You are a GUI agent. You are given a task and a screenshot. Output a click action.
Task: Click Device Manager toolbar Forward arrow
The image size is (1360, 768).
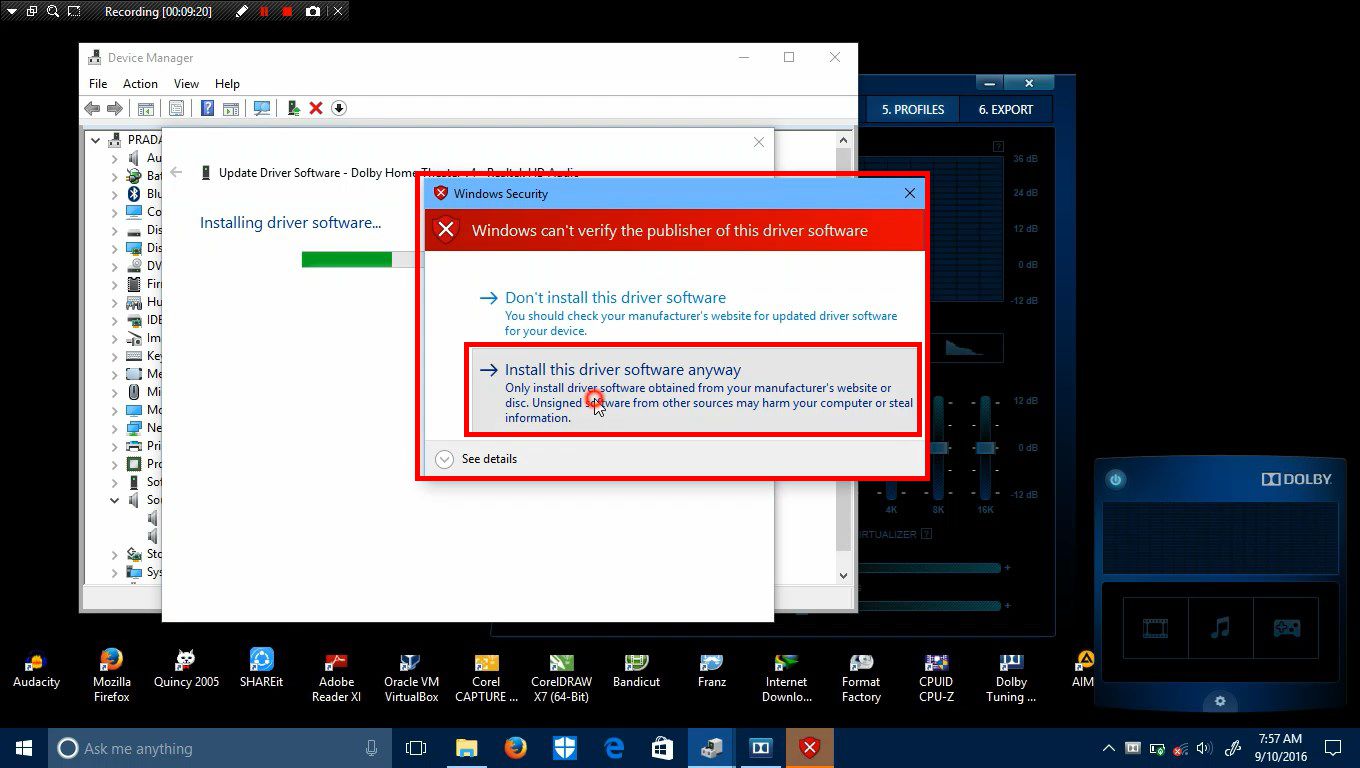[115, 108]
